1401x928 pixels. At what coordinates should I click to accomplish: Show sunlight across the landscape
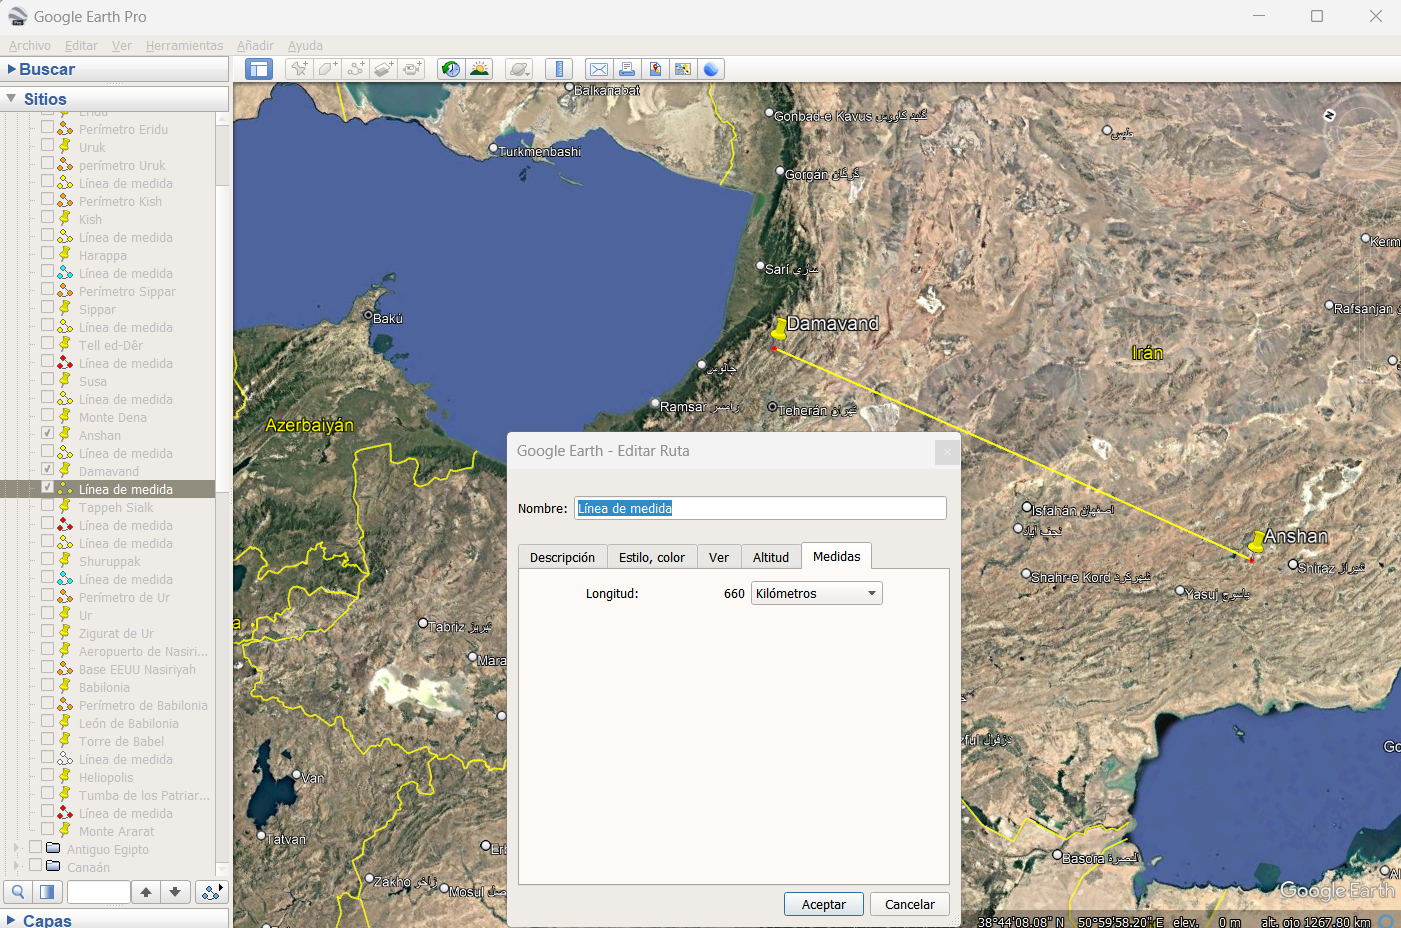click(x=479, y=69)
